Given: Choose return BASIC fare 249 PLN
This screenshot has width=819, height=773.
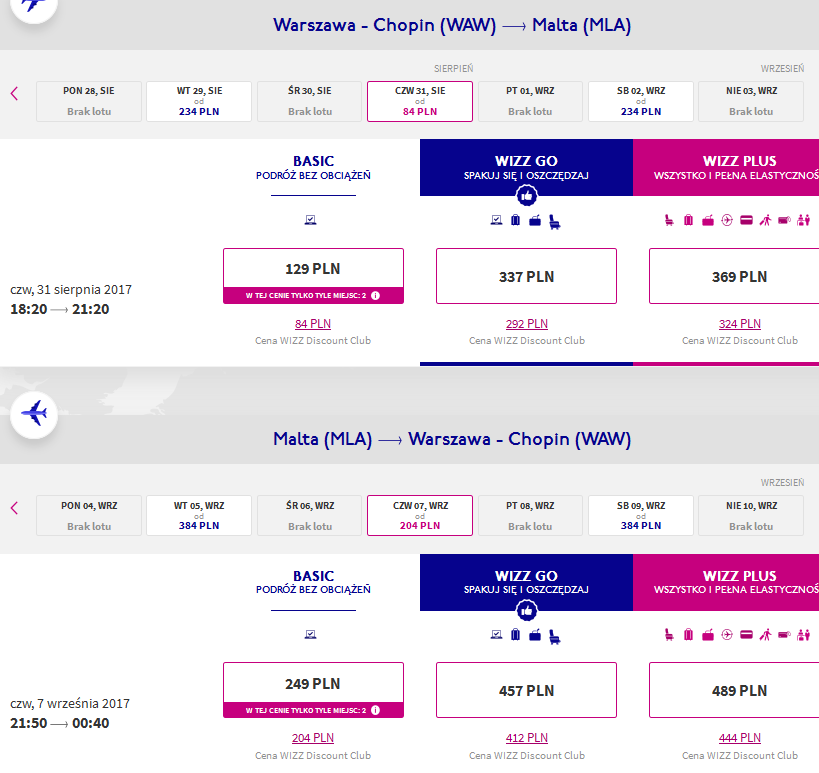Looking at the screenshot, I should [313, 690].
